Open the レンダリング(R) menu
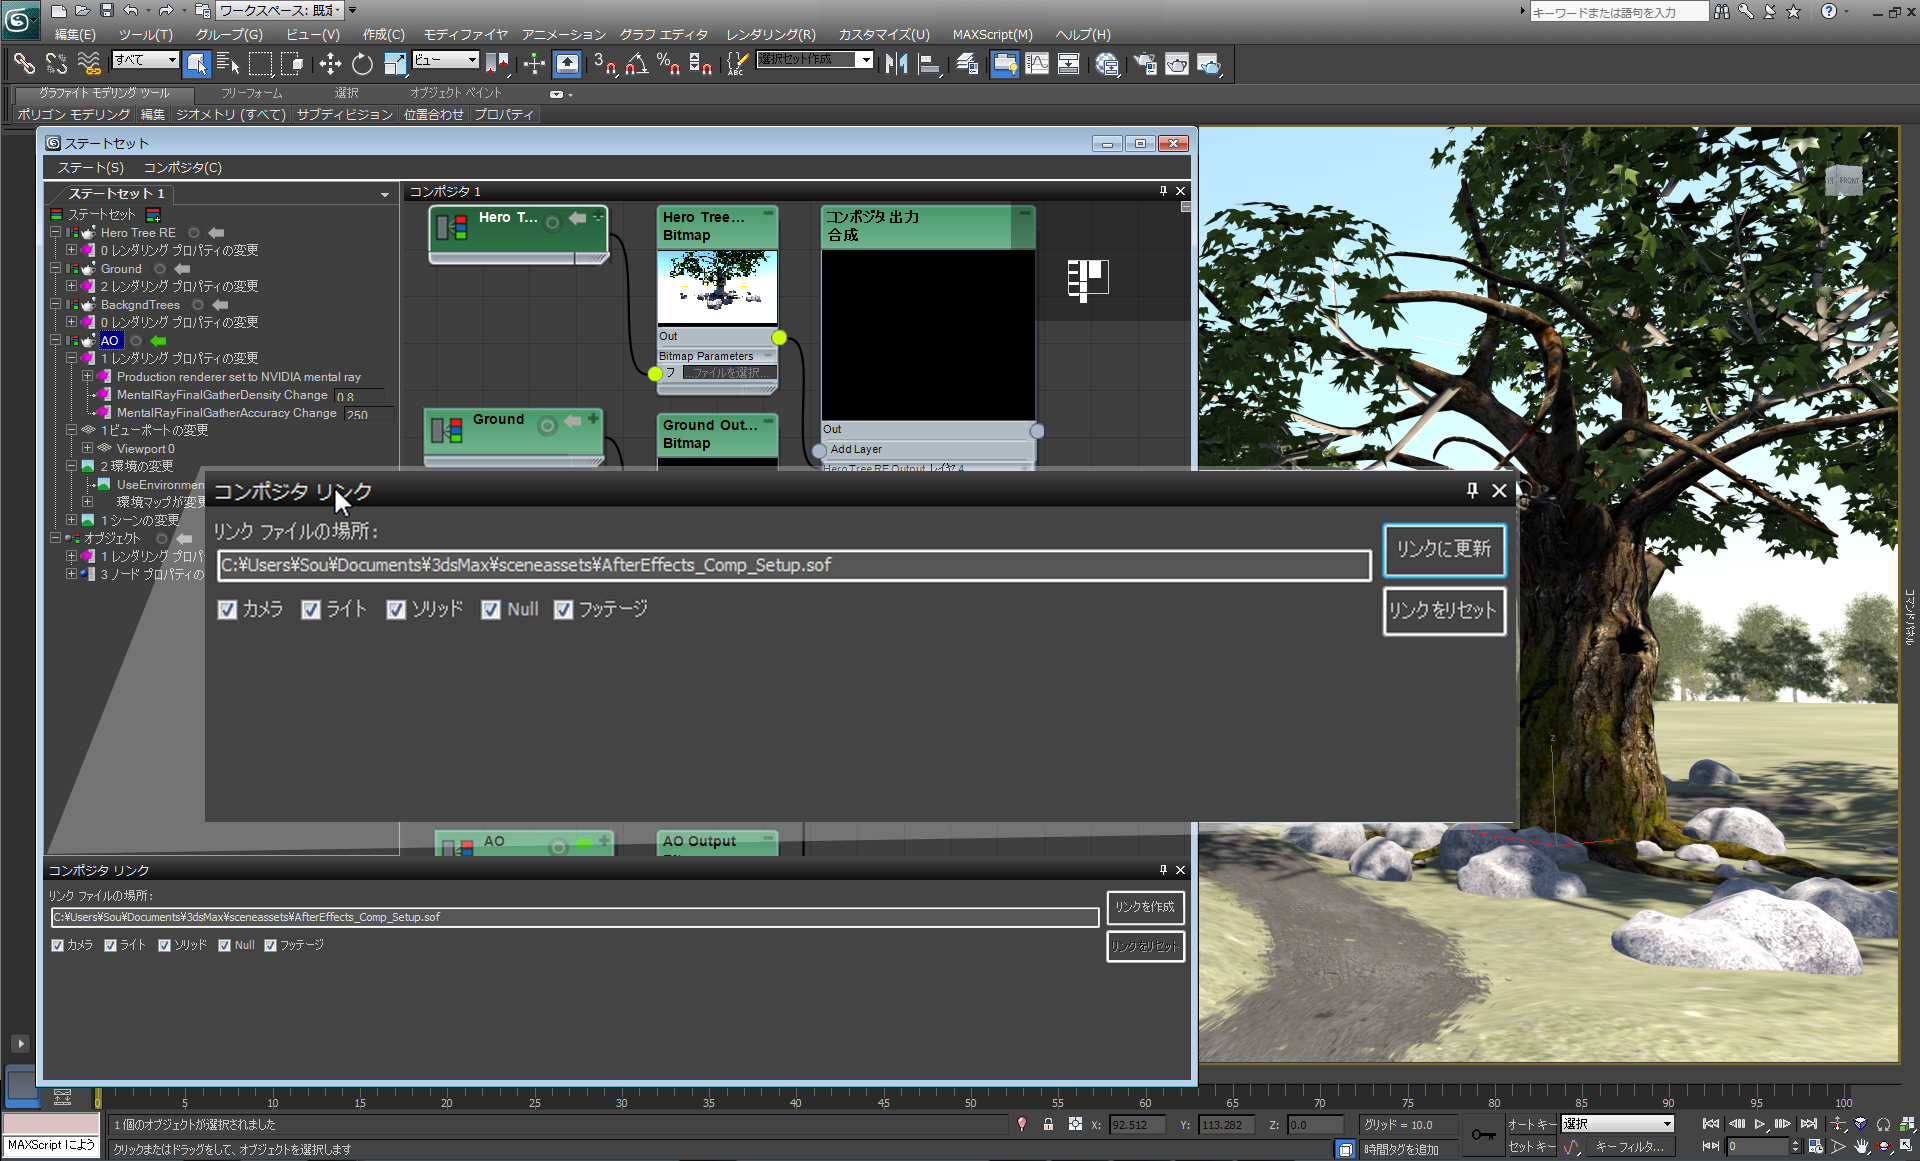 click(770, 34)
